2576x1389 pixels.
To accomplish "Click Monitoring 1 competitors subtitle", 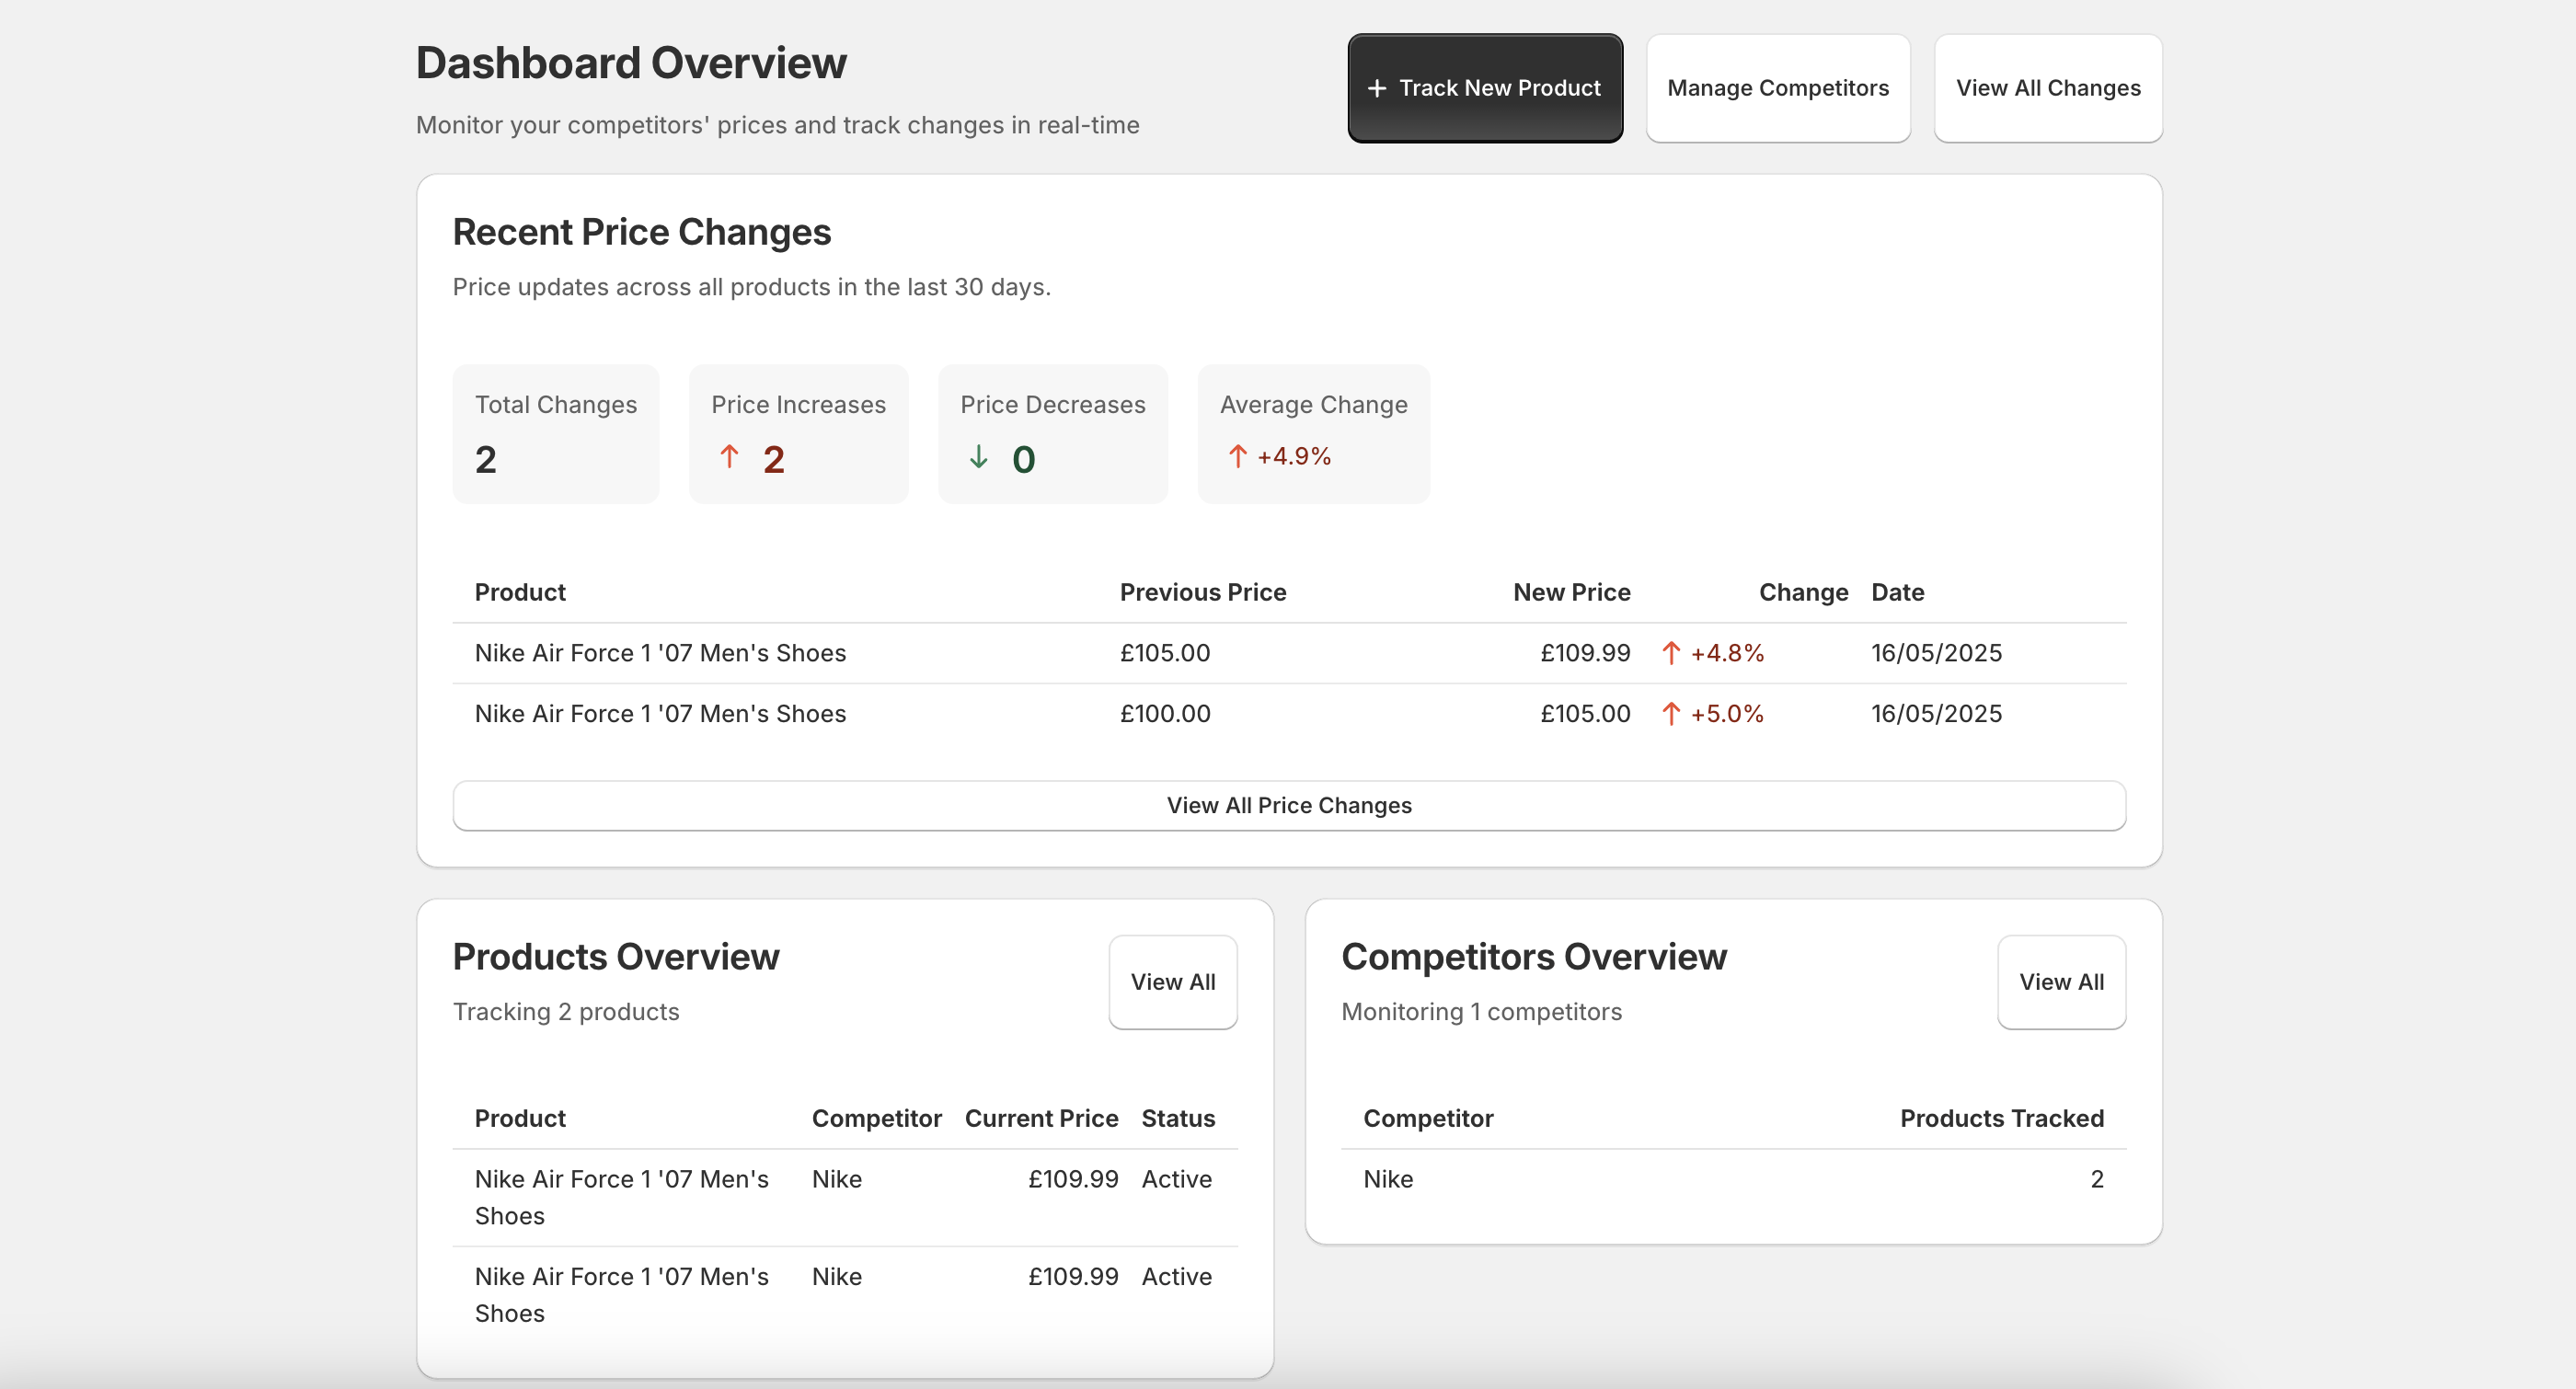I will point(1481,1011).
